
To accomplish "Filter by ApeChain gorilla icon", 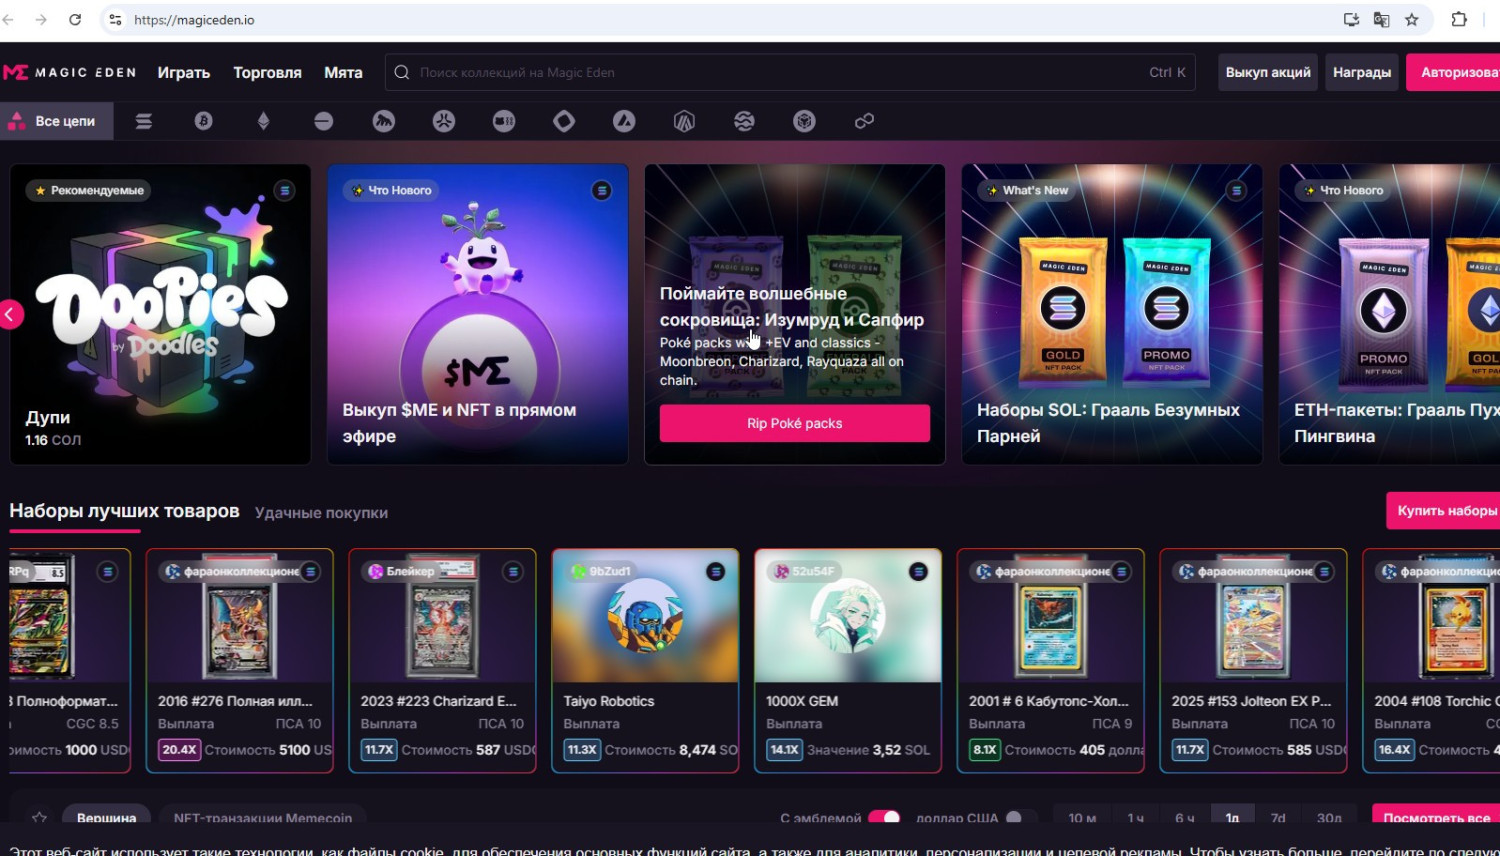I will 384,121.
